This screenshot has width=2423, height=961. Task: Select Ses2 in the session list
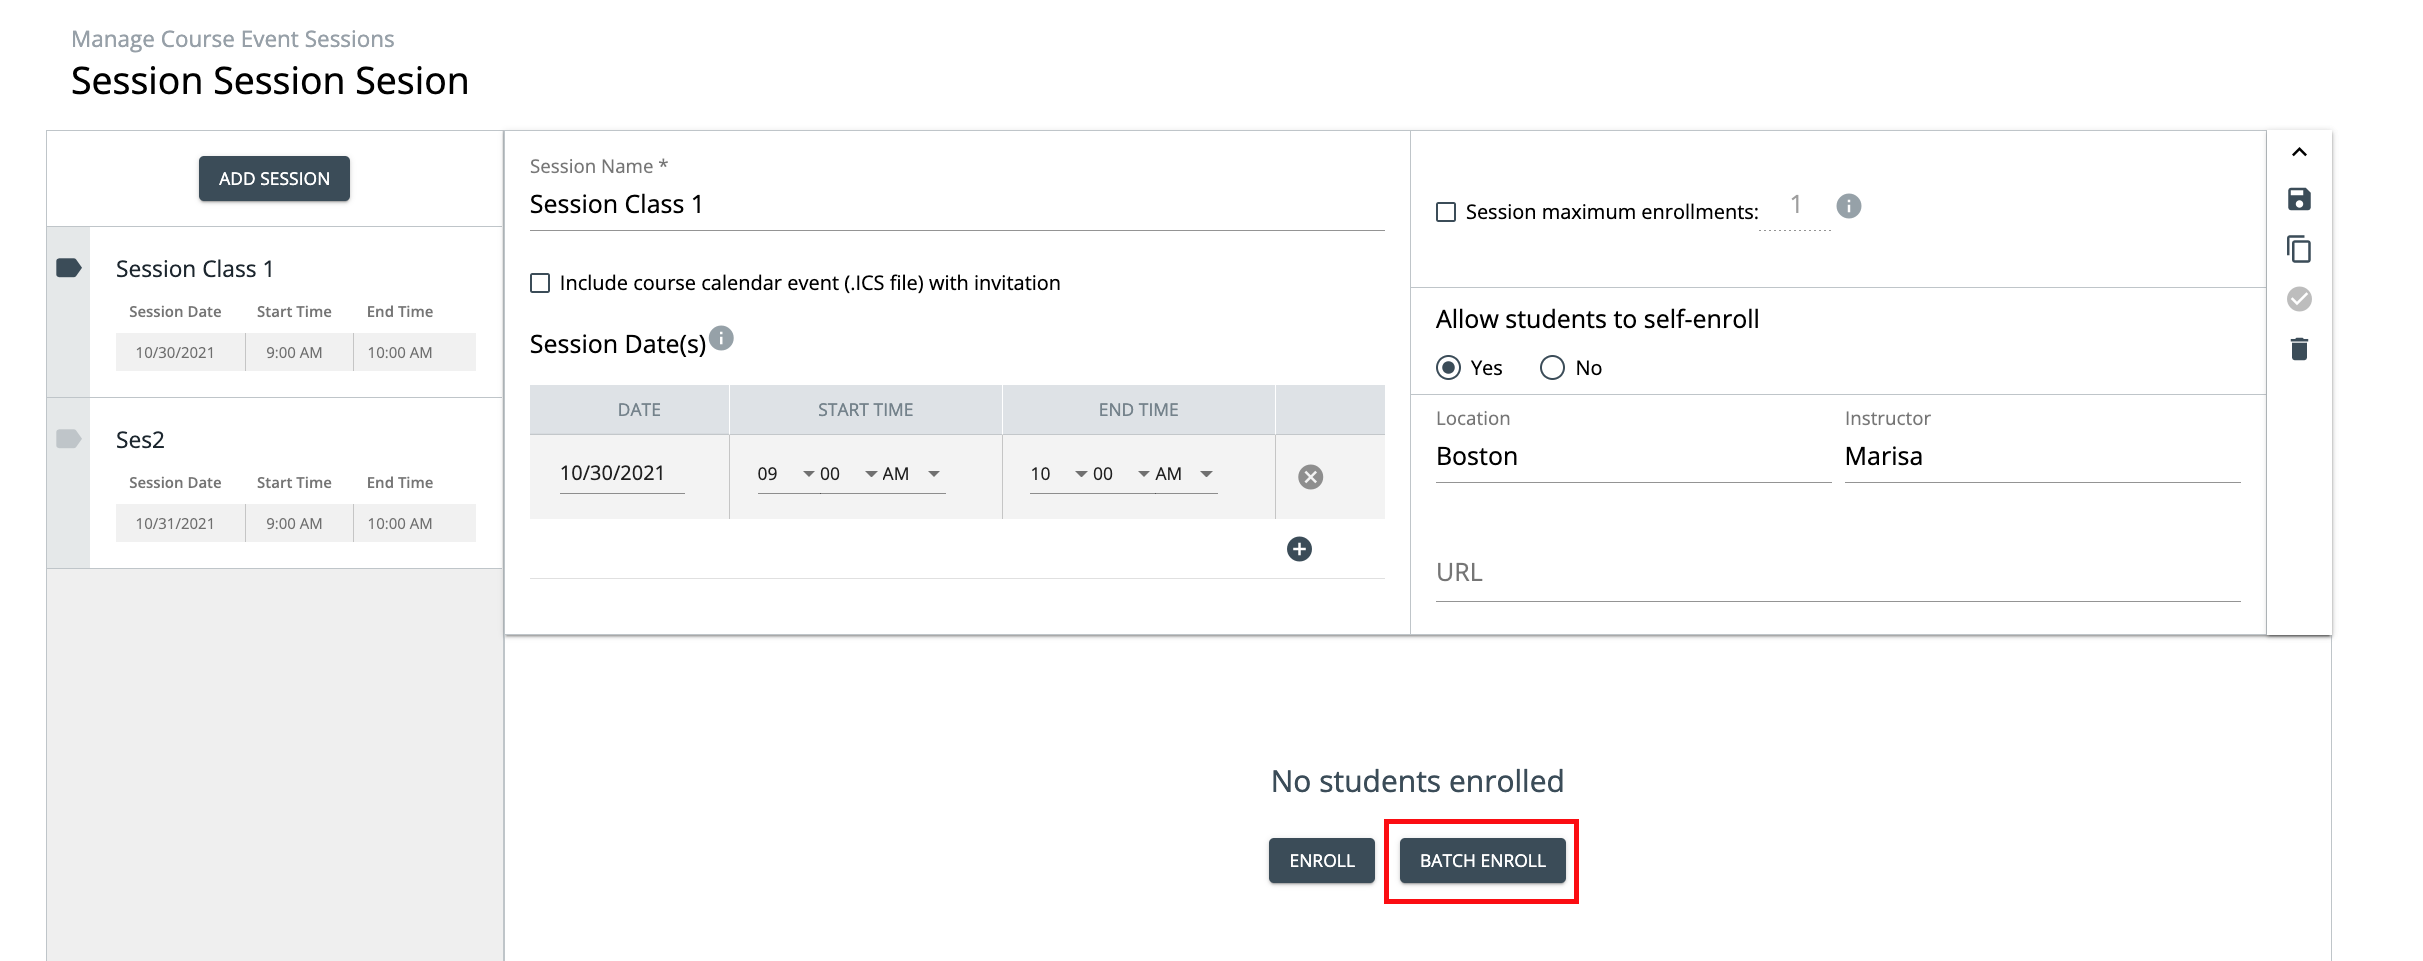pos(140,440)
